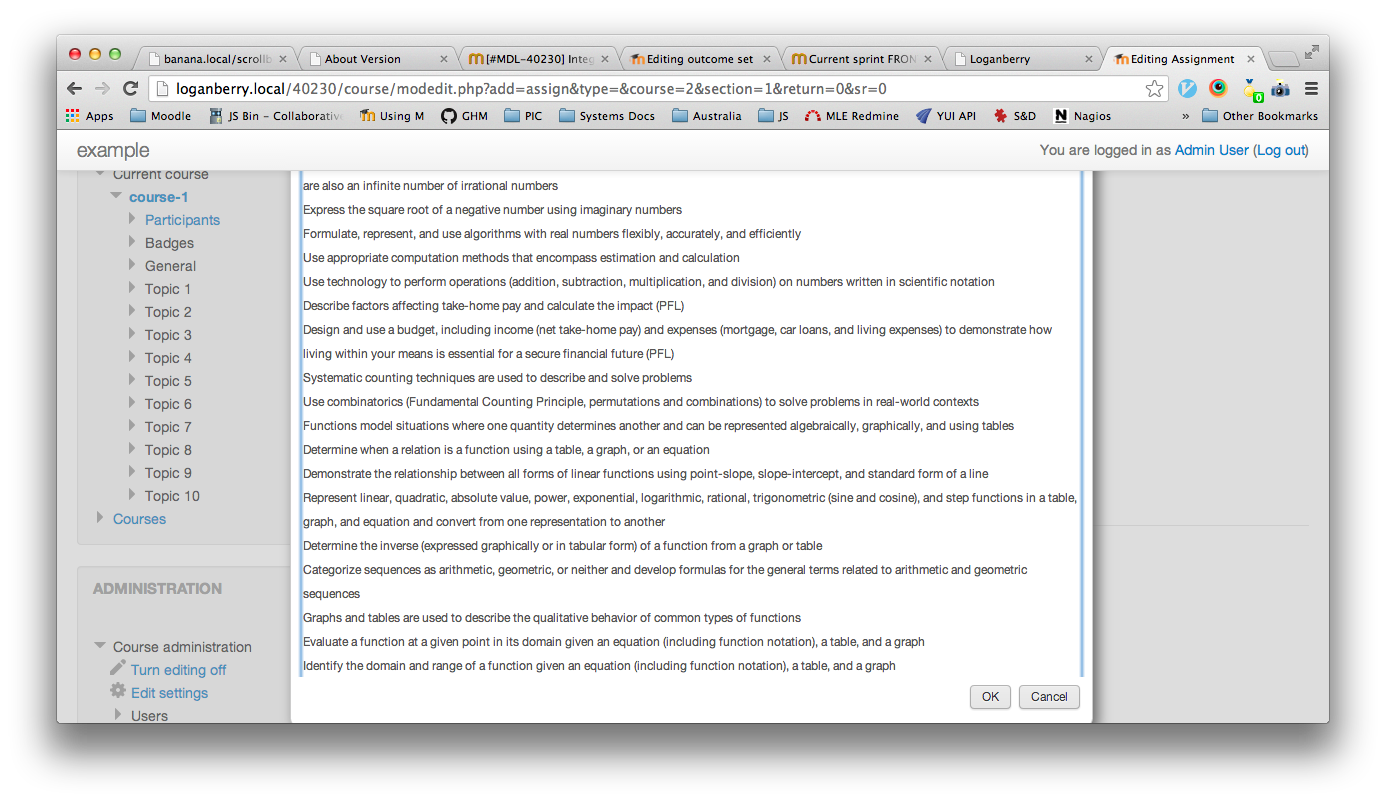Screen dimensions: 1386x802
Task: Open the Nagios bookmark
Action: [1082, 116]
